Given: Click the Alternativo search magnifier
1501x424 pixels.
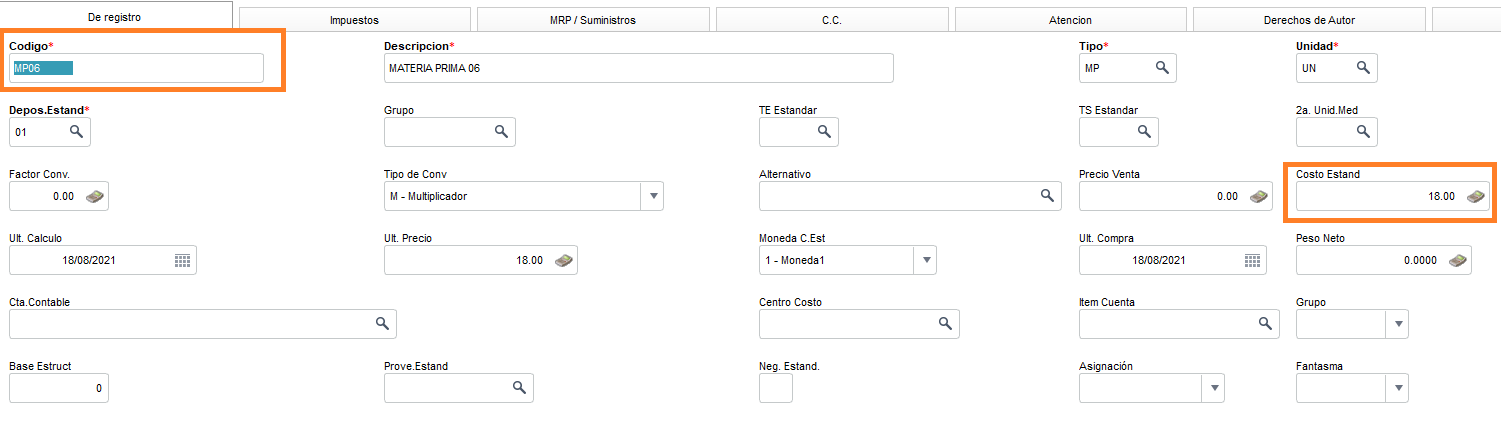Looking at the screenshot, I should tap(1047, 196).
